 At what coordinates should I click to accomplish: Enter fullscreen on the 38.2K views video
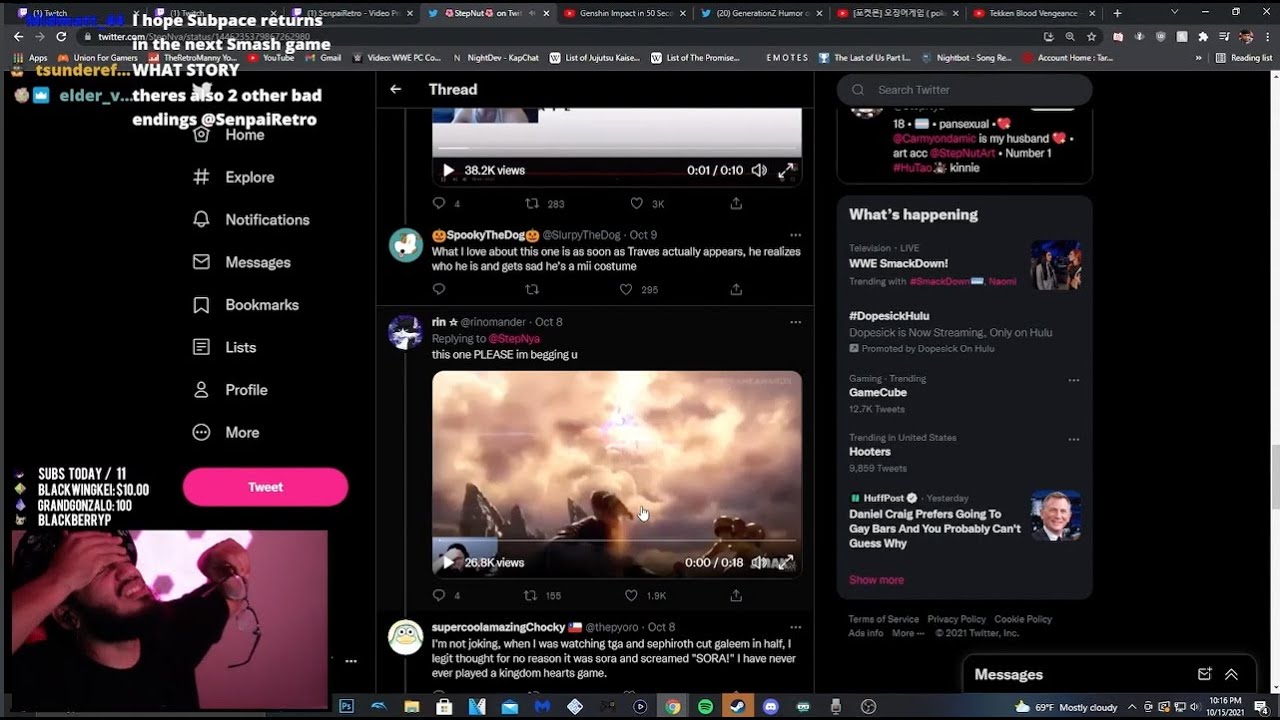(787, 170)
